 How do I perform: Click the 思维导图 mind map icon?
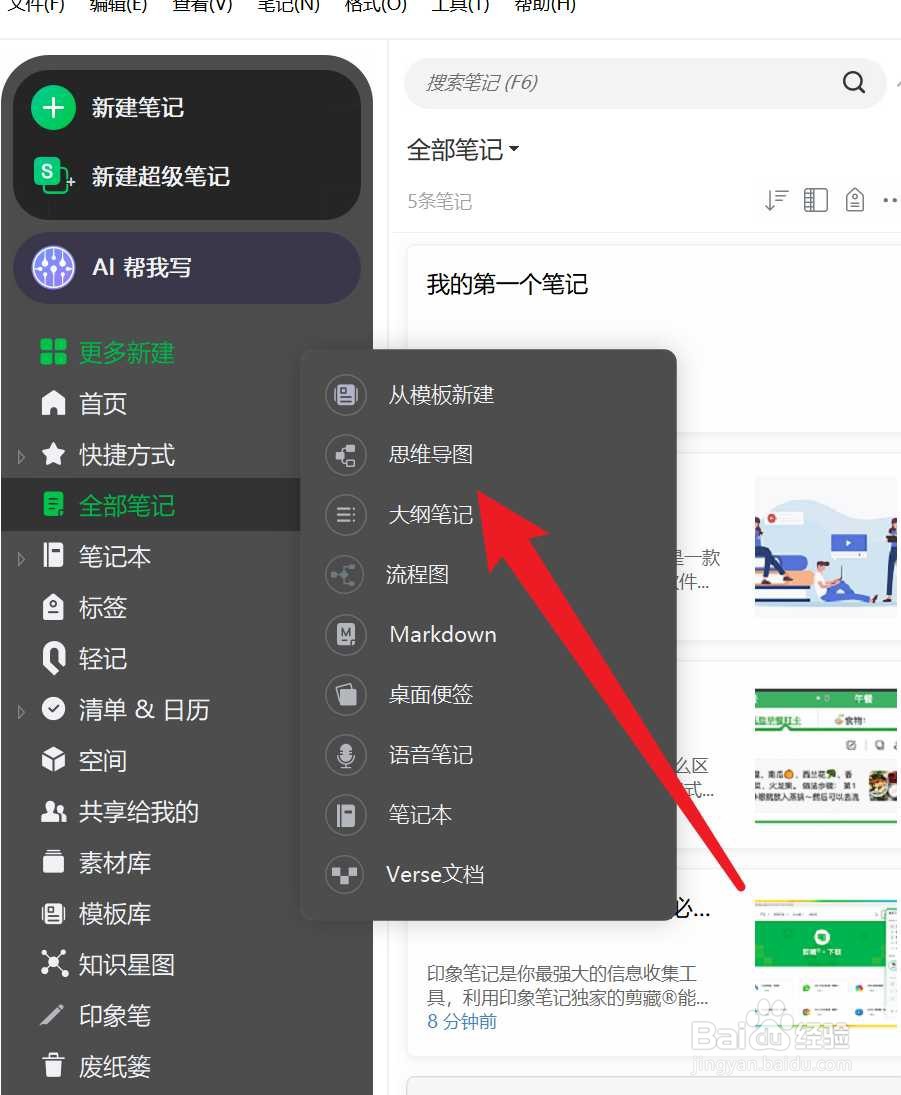346,455
